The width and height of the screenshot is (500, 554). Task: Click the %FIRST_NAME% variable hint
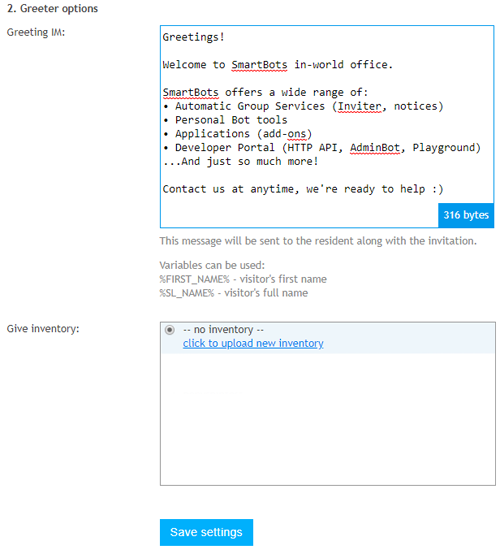pyautogui.click(x=243, y=279)
